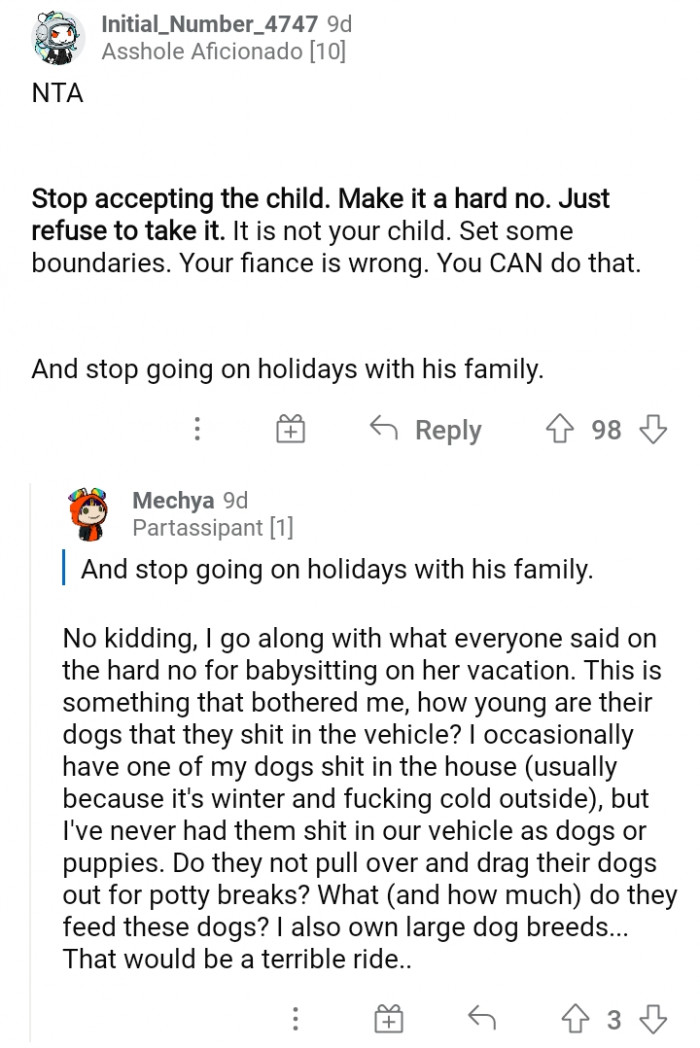Click reply arrow under Mechya's comment
This screenshot has height=1048, width=700.
pos(482,1019)
